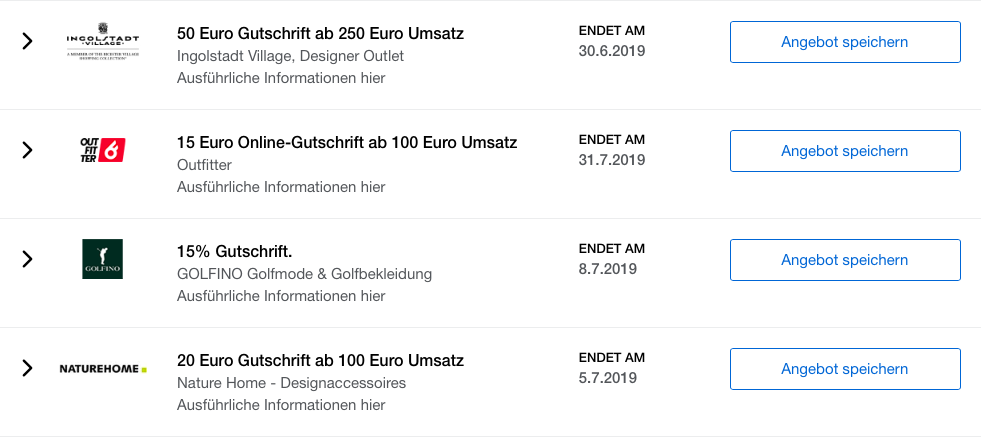Open detailed information for Nature Home

coord(281,405)
